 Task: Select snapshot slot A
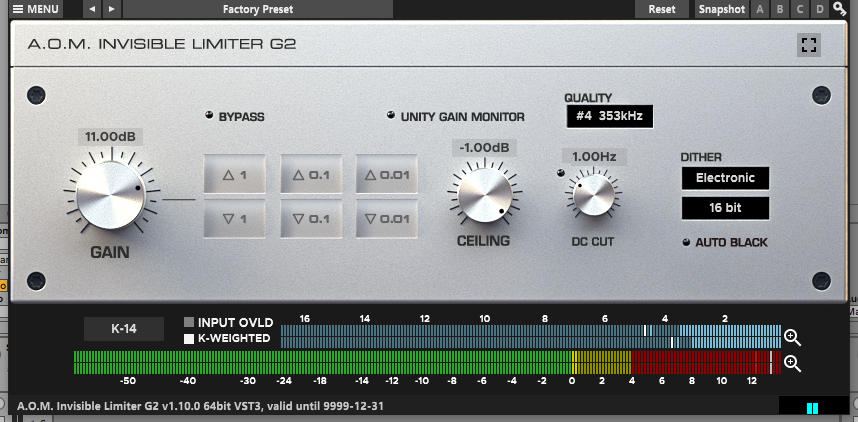760,9
